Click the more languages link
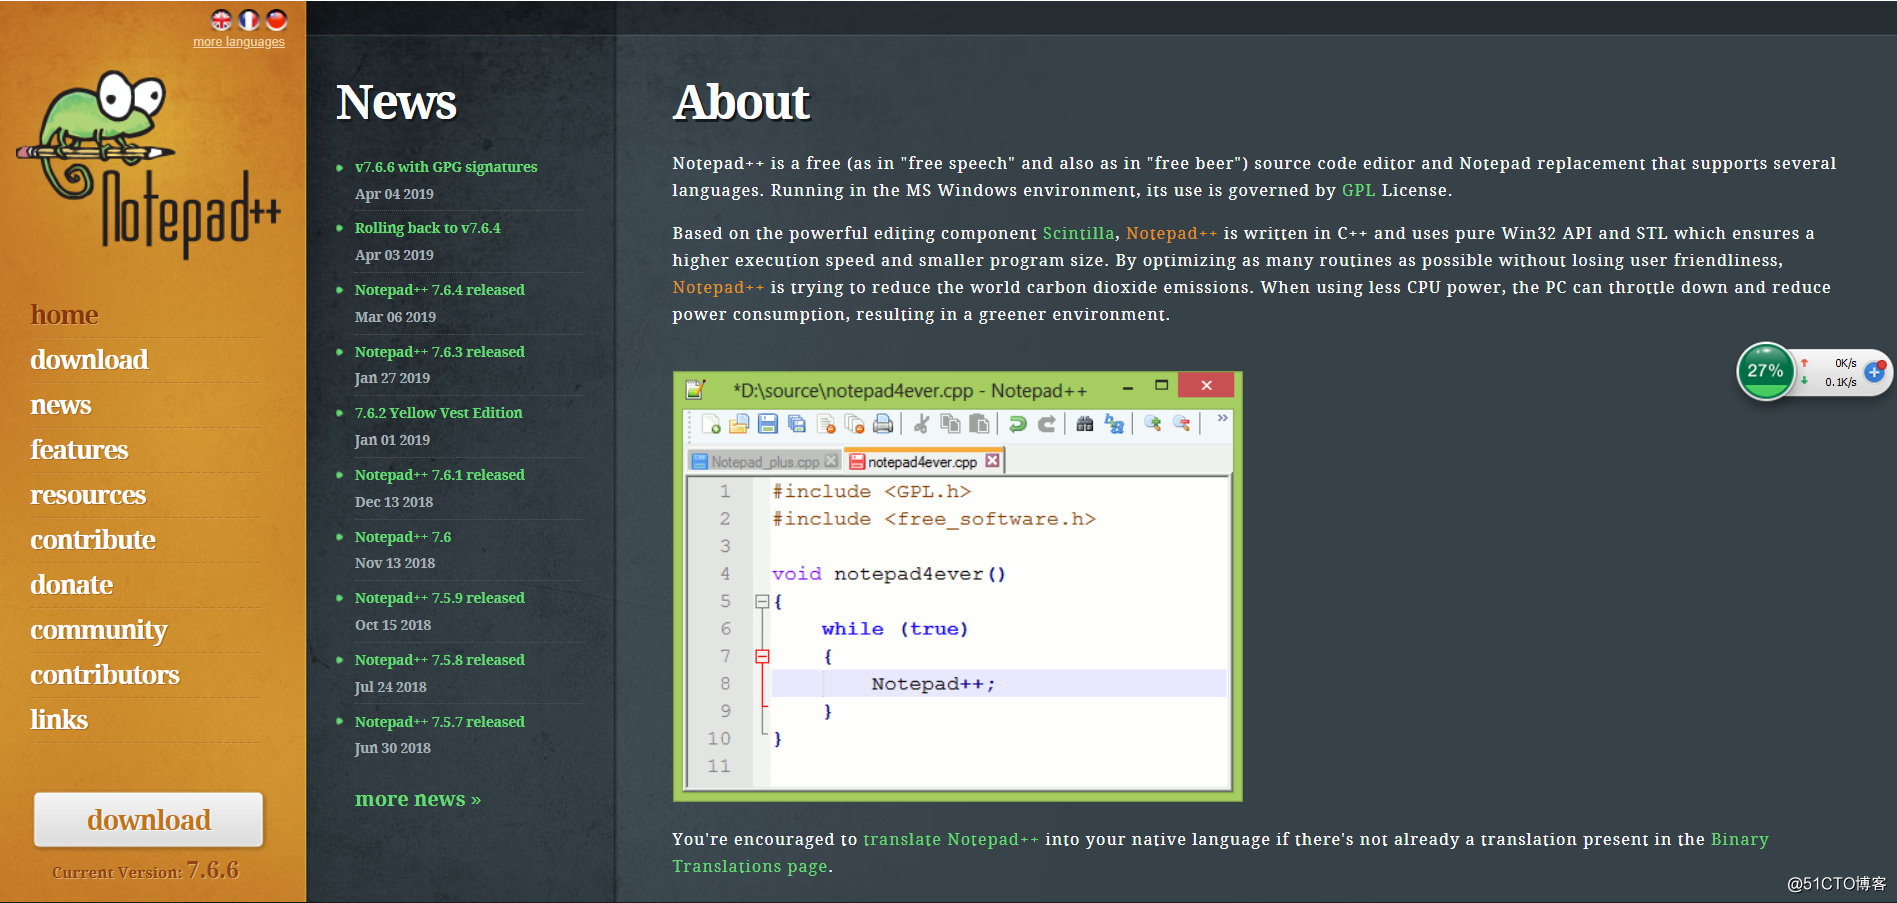This screenshot has width=1897, height=903. click(239, 42)
